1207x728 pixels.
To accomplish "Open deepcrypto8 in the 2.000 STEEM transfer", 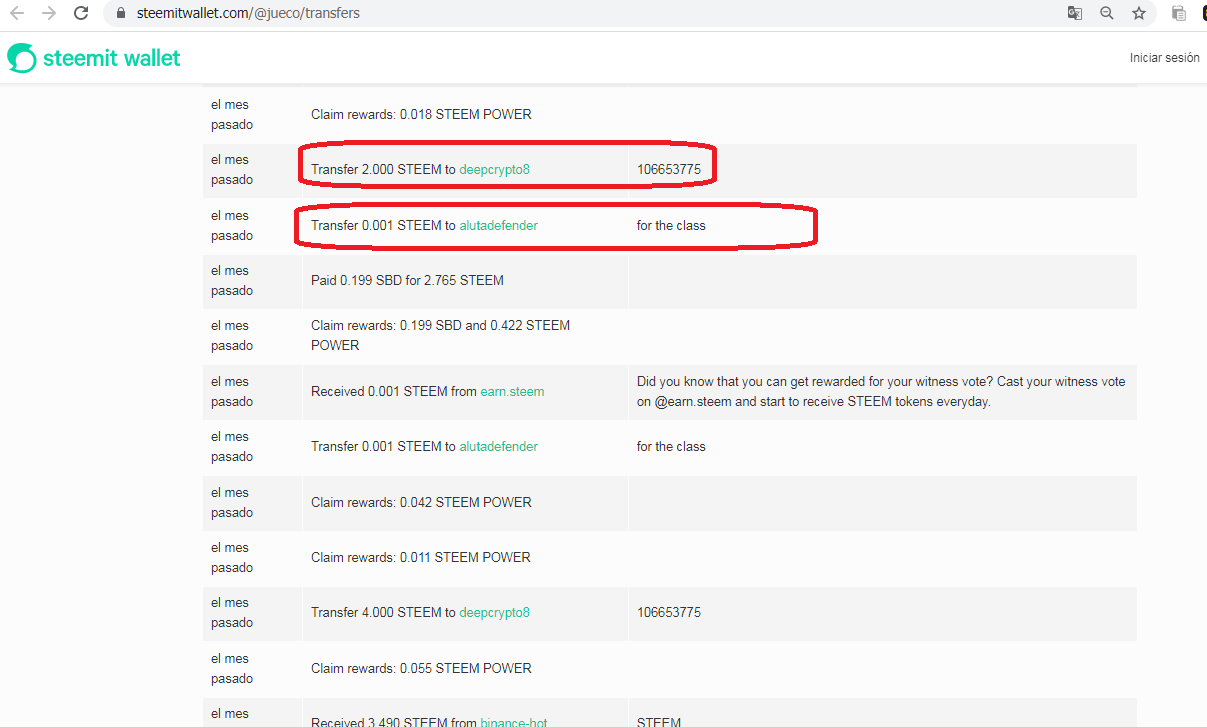I will pyautogui.click(x=494, y=170).
